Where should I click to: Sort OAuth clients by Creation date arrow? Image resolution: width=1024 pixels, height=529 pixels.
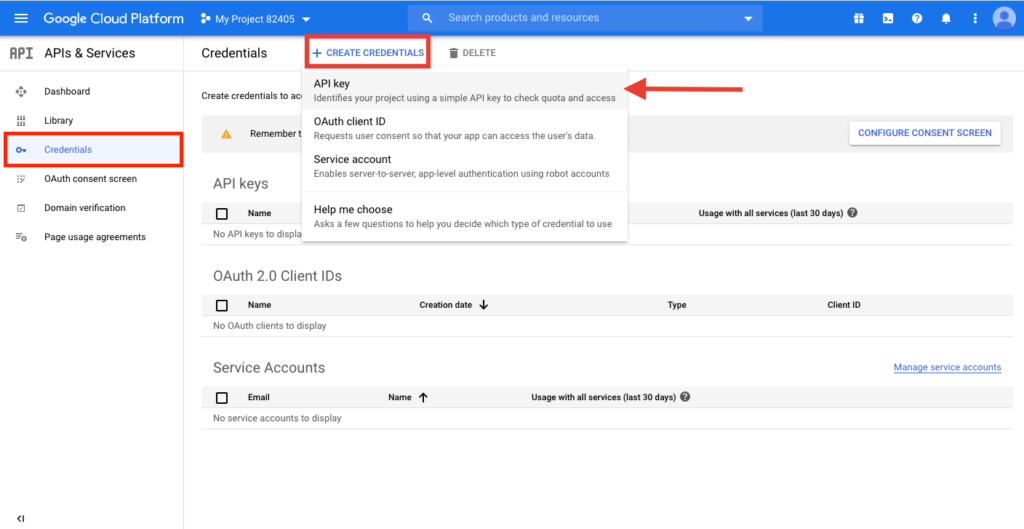(x=483, y=305)
